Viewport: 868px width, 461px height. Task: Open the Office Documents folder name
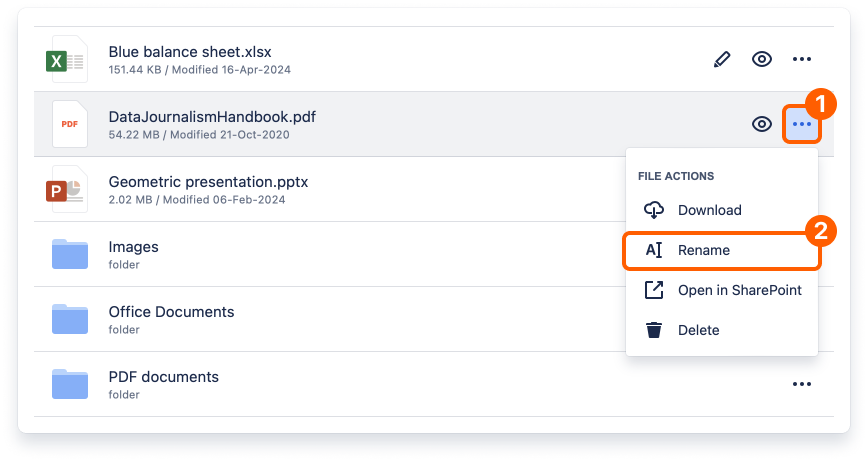[171, 312]
